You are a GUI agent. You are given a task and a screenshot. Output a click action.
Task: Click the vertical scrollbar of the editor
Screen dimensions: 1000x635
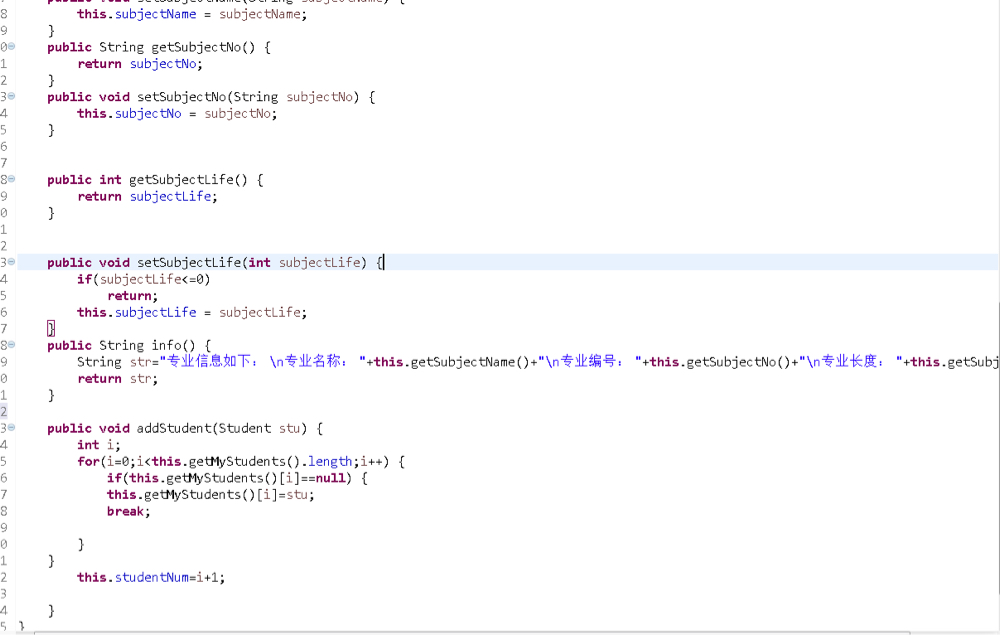(x=998, y=446)
